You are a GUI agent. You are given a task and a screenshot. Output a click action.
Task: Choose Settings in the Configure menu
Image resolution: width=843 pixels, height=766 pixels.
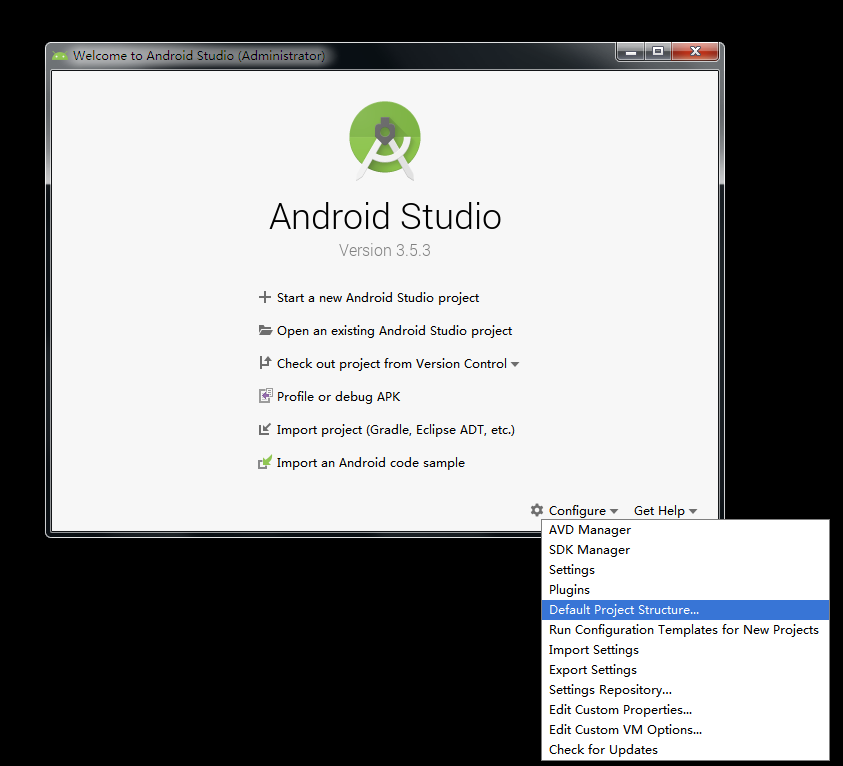685,570
